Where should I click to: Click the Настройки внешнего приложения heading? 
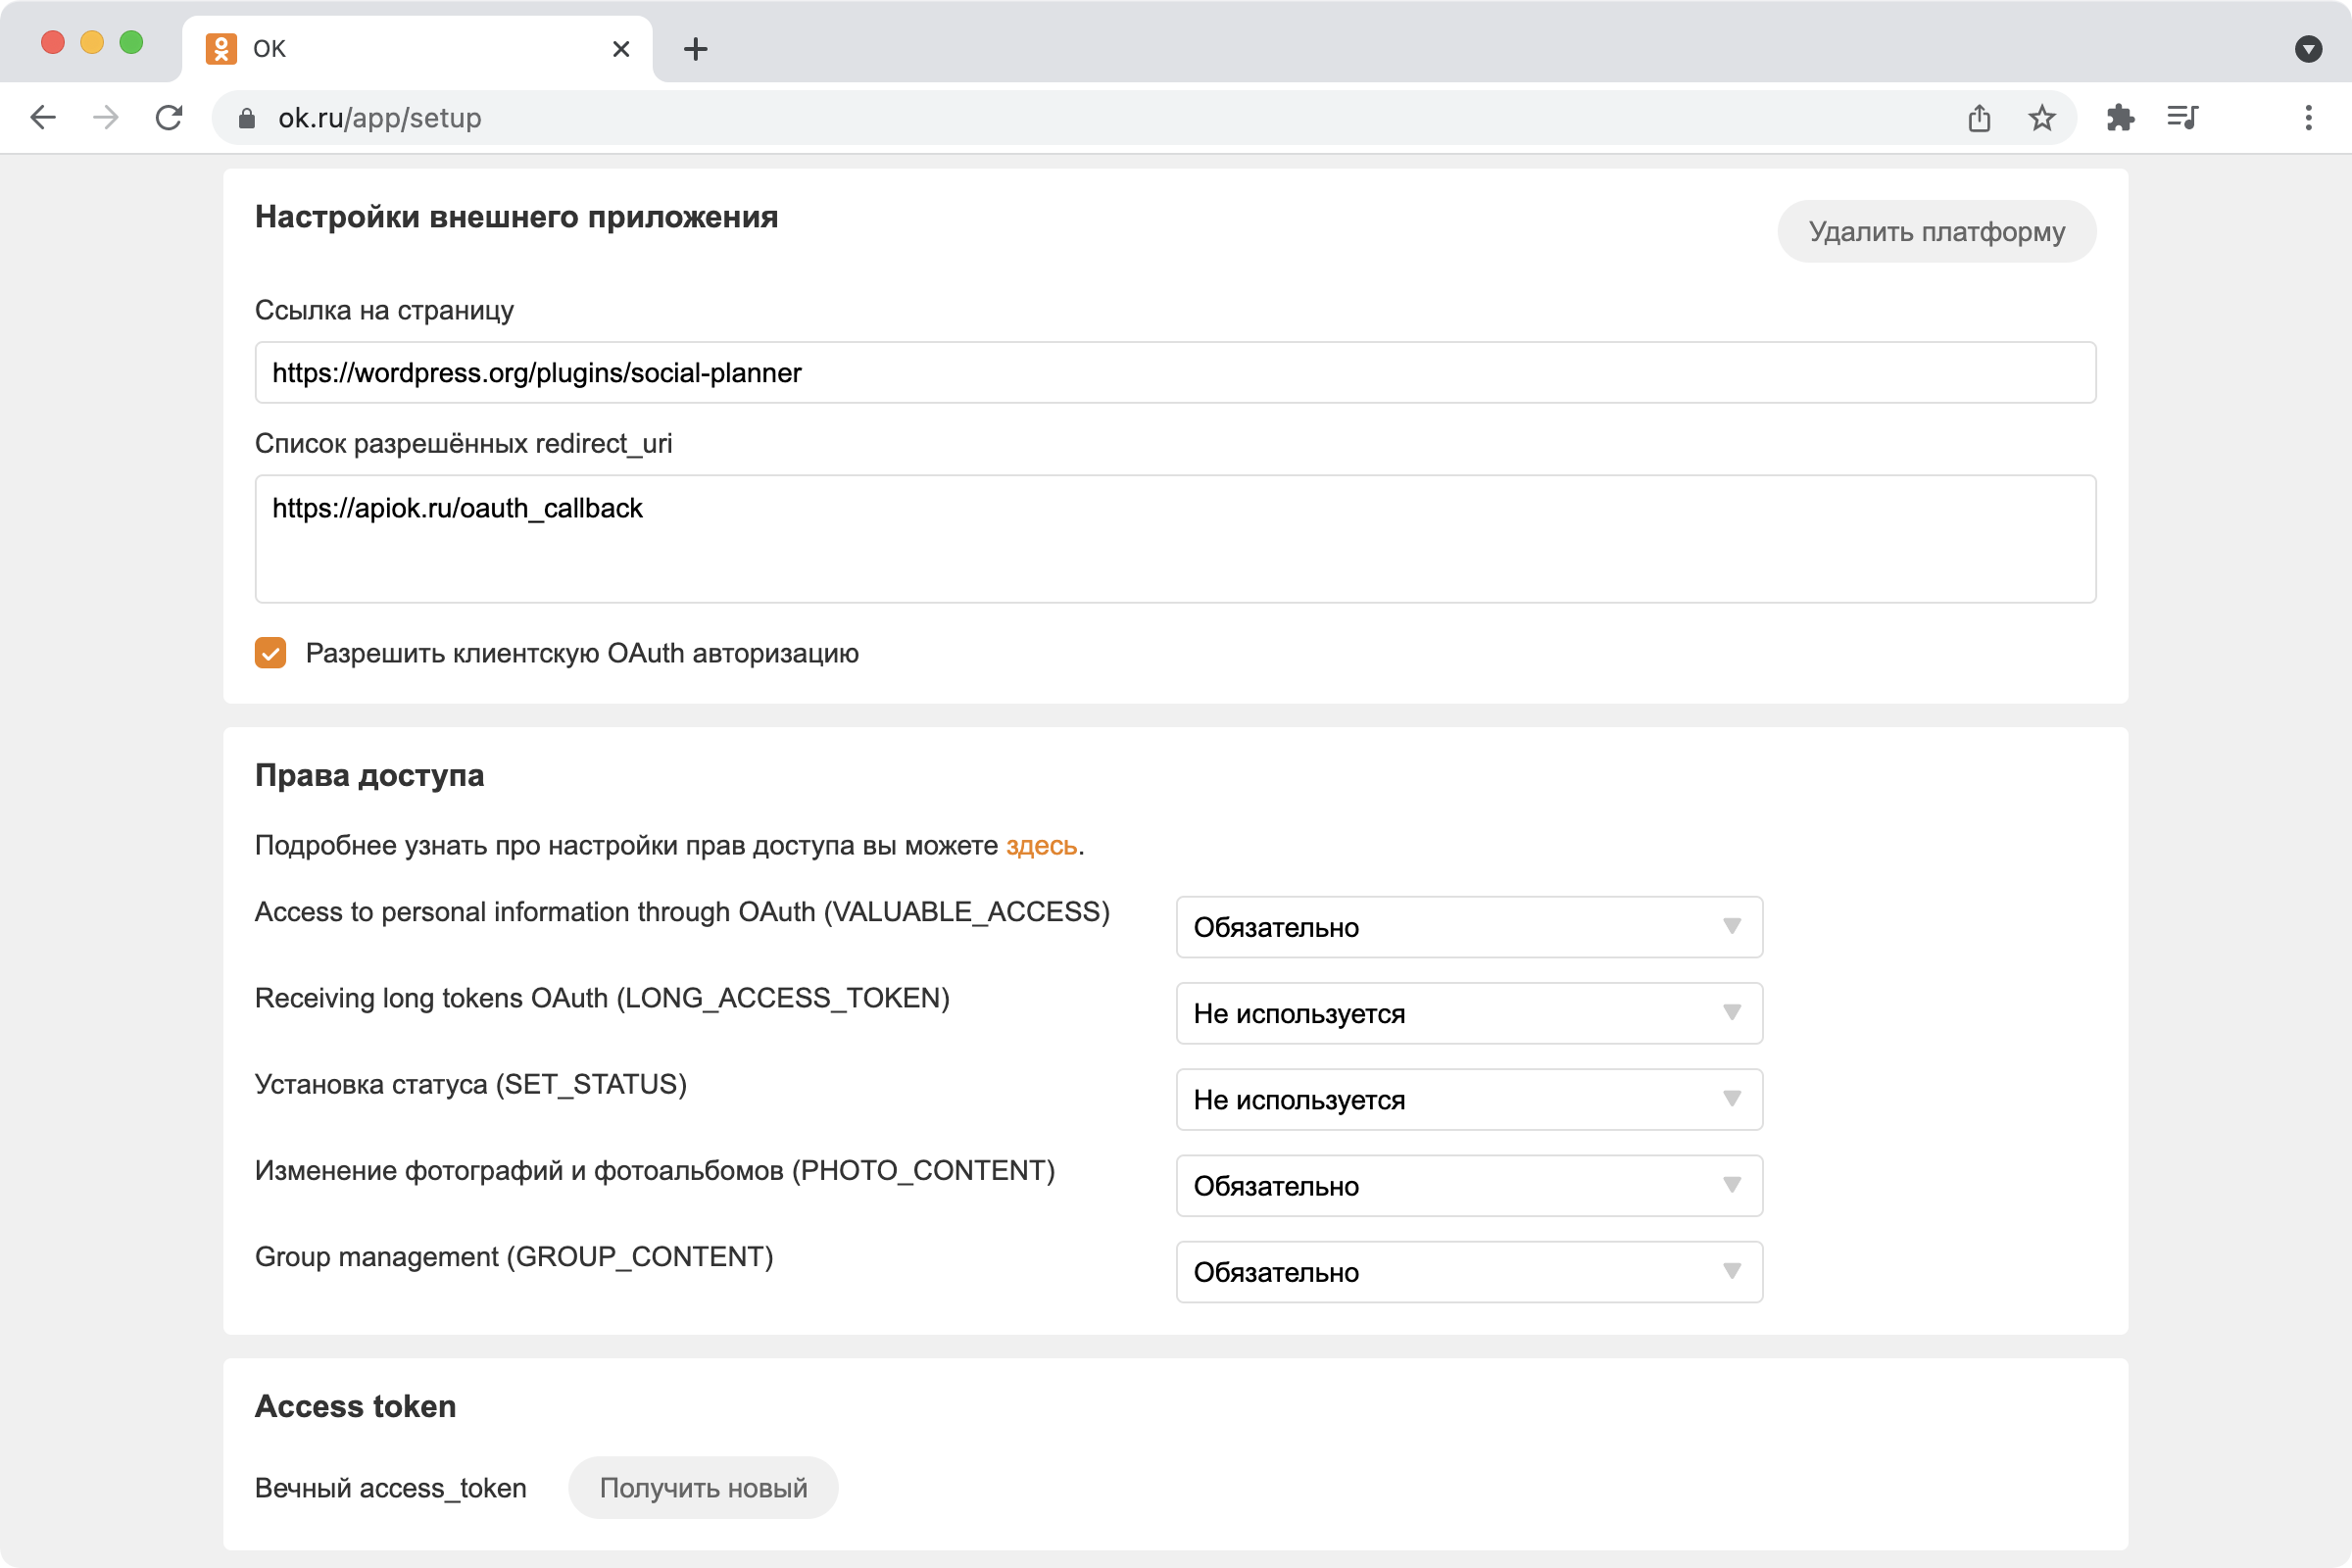(x=516, y=217)
